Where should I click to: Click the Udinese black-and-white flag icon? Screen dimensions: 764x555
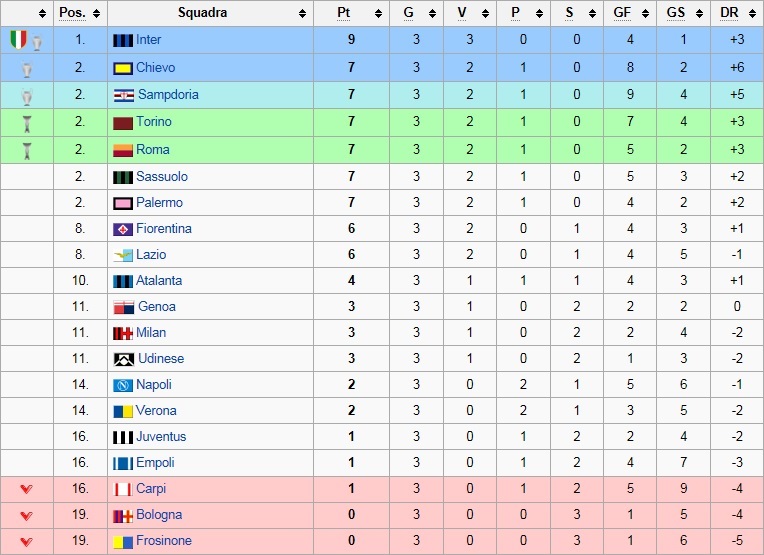pos(124,359)
